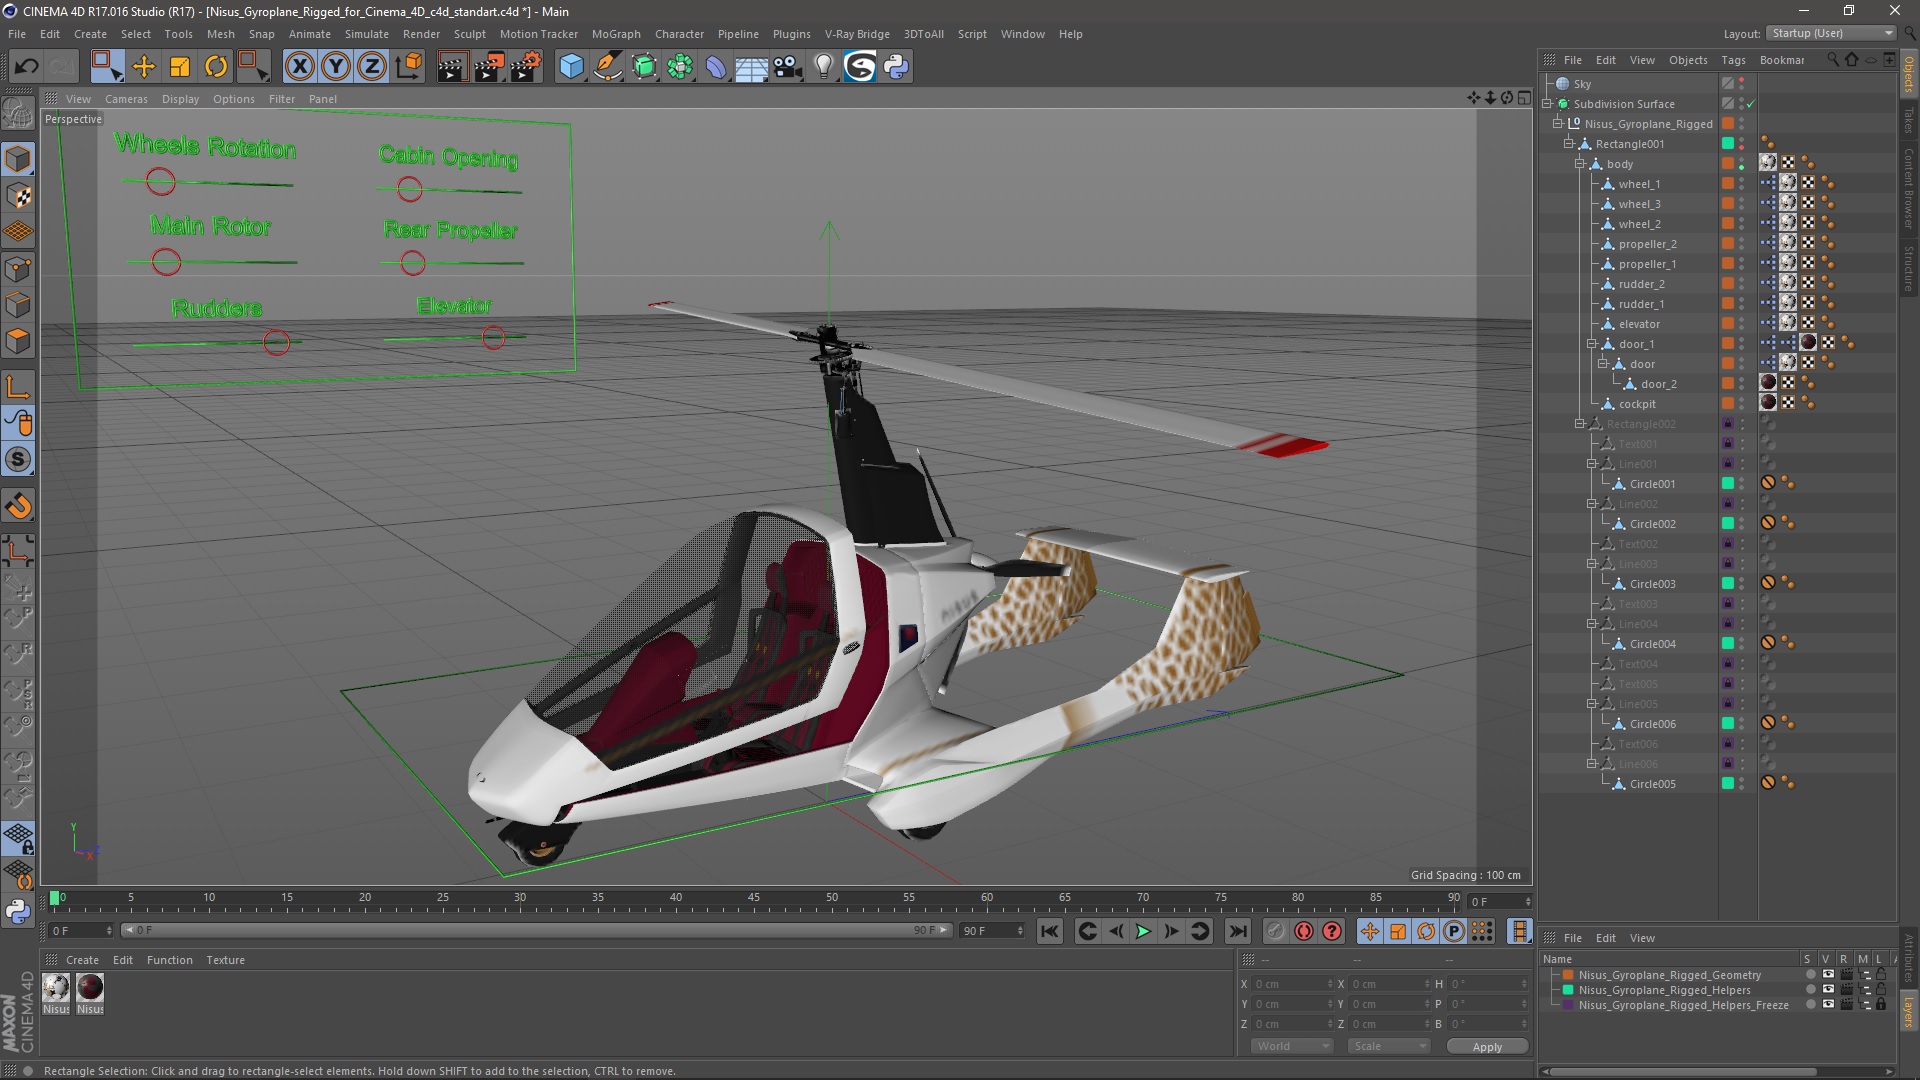
Task: Select the Rotate tool
Action: (x=216, y=67)
